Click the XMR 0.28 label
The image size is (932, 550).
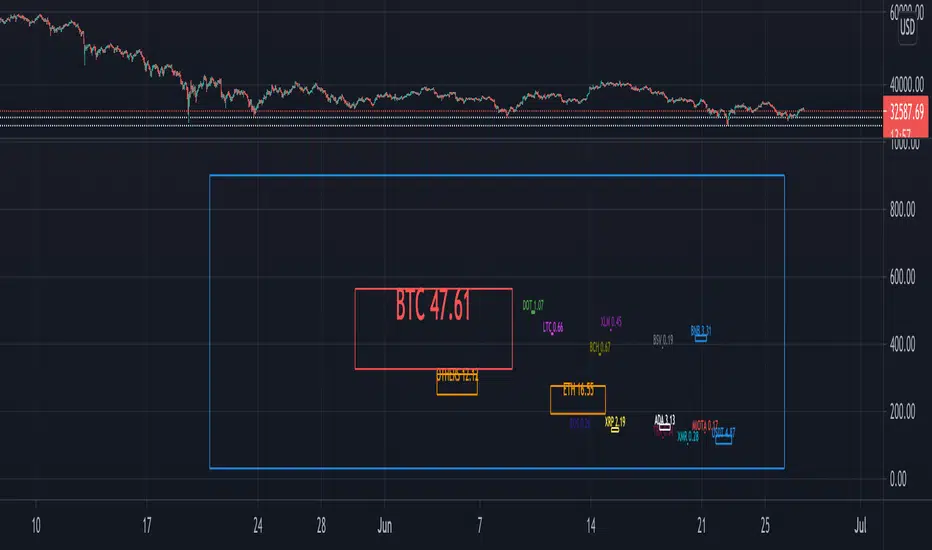point(688,437)
